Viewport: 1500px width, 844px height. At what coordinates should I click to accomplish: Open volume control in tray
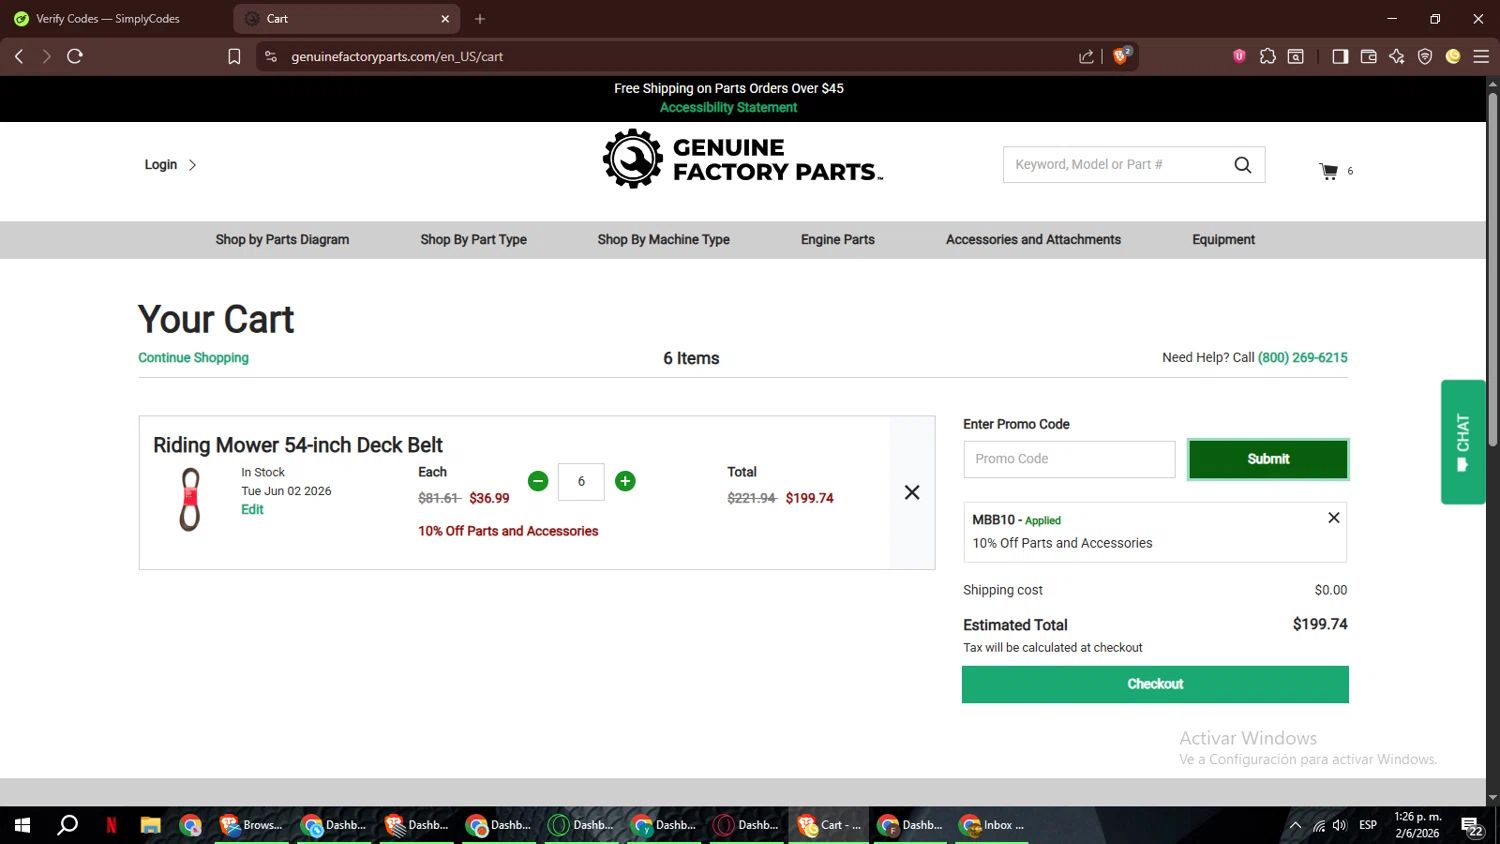coord(1340,825)
